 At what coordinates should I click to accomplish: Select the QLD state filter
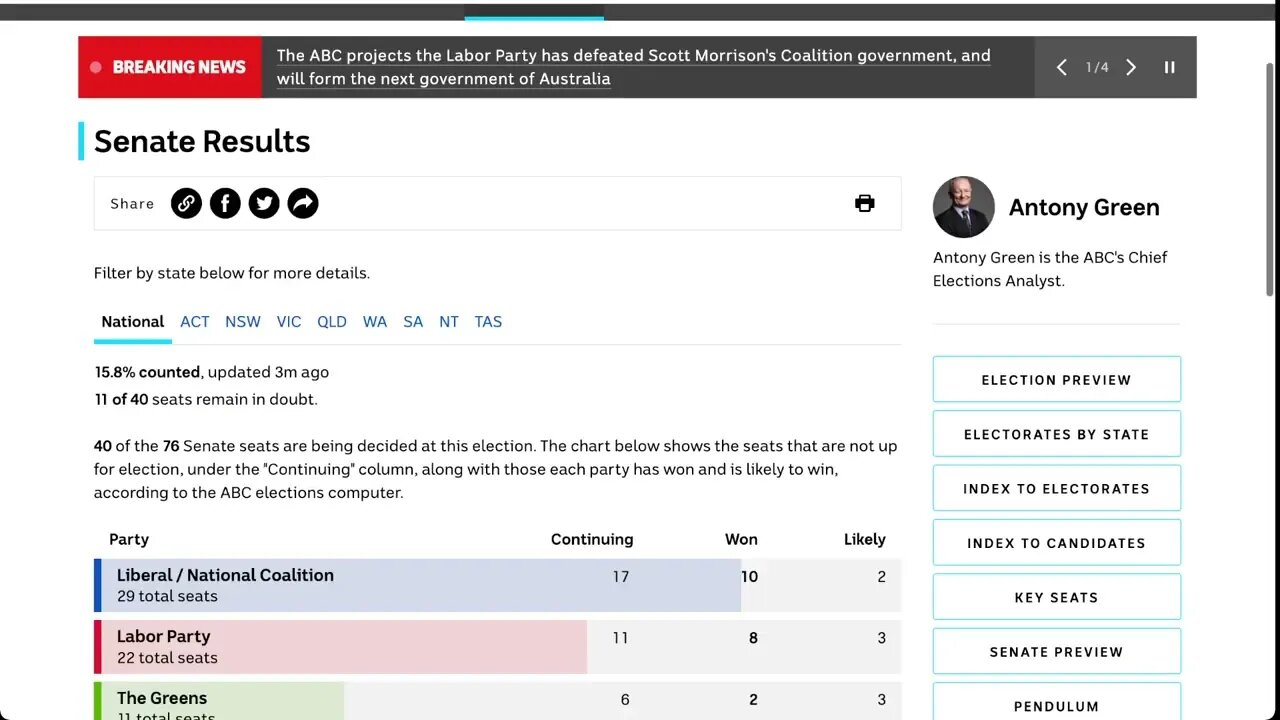[332, 322]
